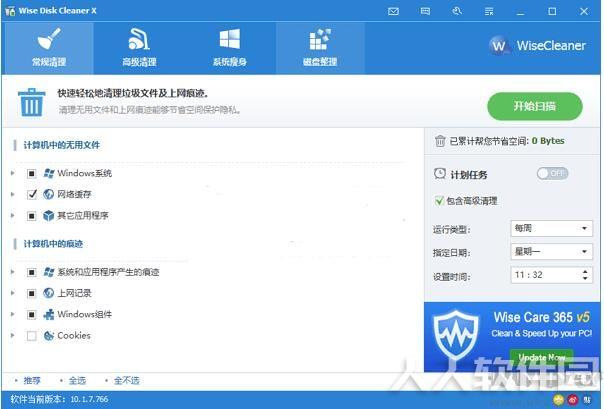Click the Windows系统 flag icon
The width and height of the screenshot is (604, 409).
click(49, 173)
